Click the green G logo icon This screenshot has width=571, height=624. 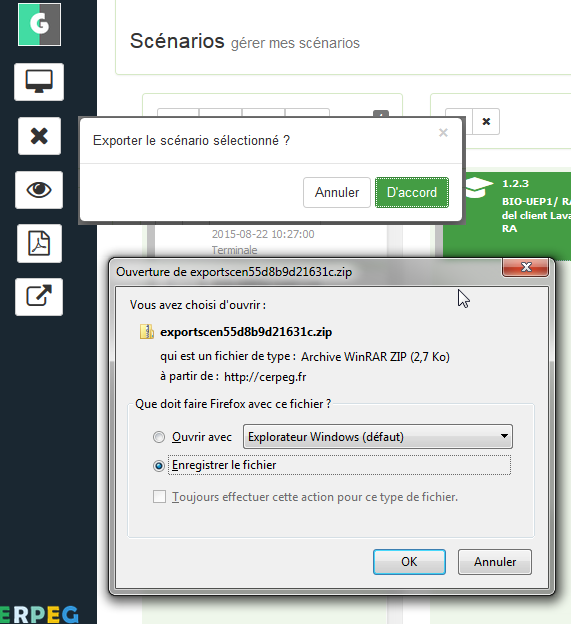point(39,24)
